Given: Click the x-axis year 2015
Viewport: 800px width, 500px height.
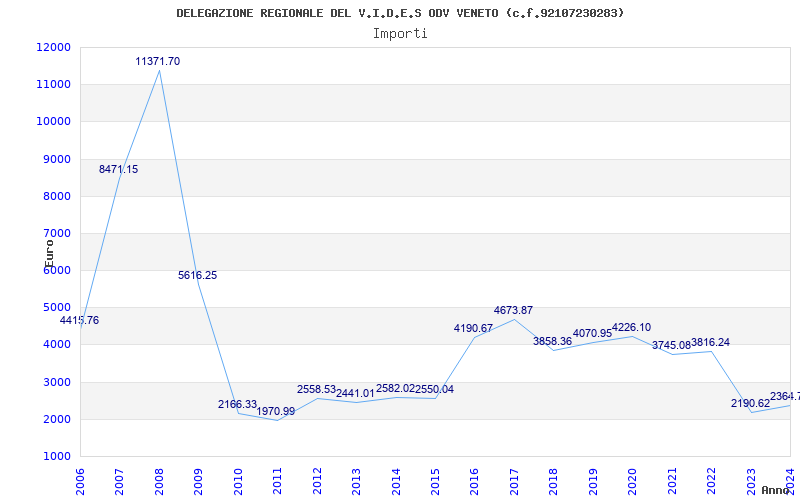Looking at the screenshot, I should coord(435,480).
